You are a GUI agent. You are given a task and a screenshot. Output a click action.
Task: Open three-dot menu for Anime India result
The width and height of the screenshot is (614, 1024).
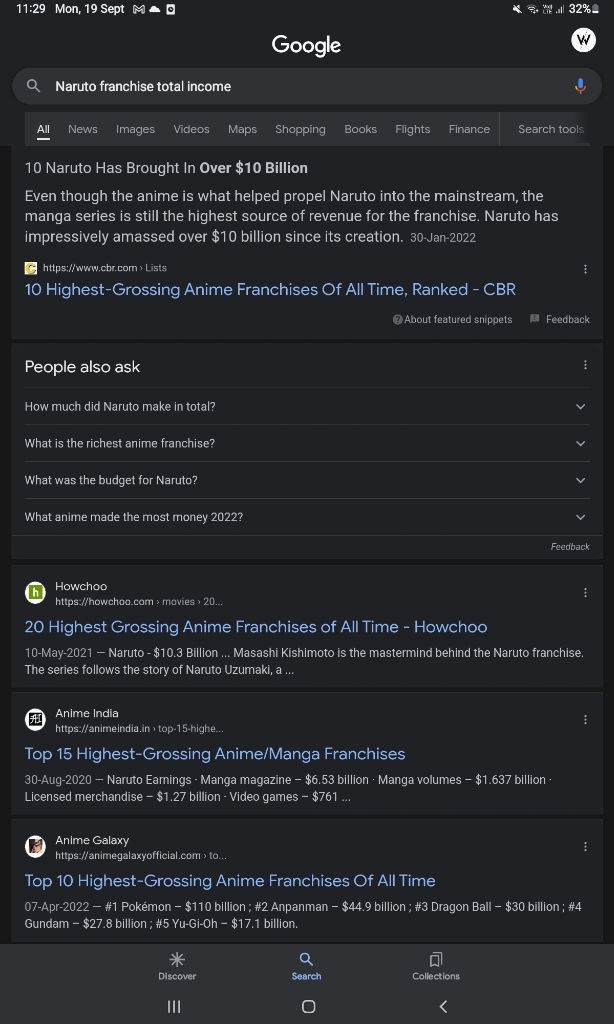coord(585,720)
